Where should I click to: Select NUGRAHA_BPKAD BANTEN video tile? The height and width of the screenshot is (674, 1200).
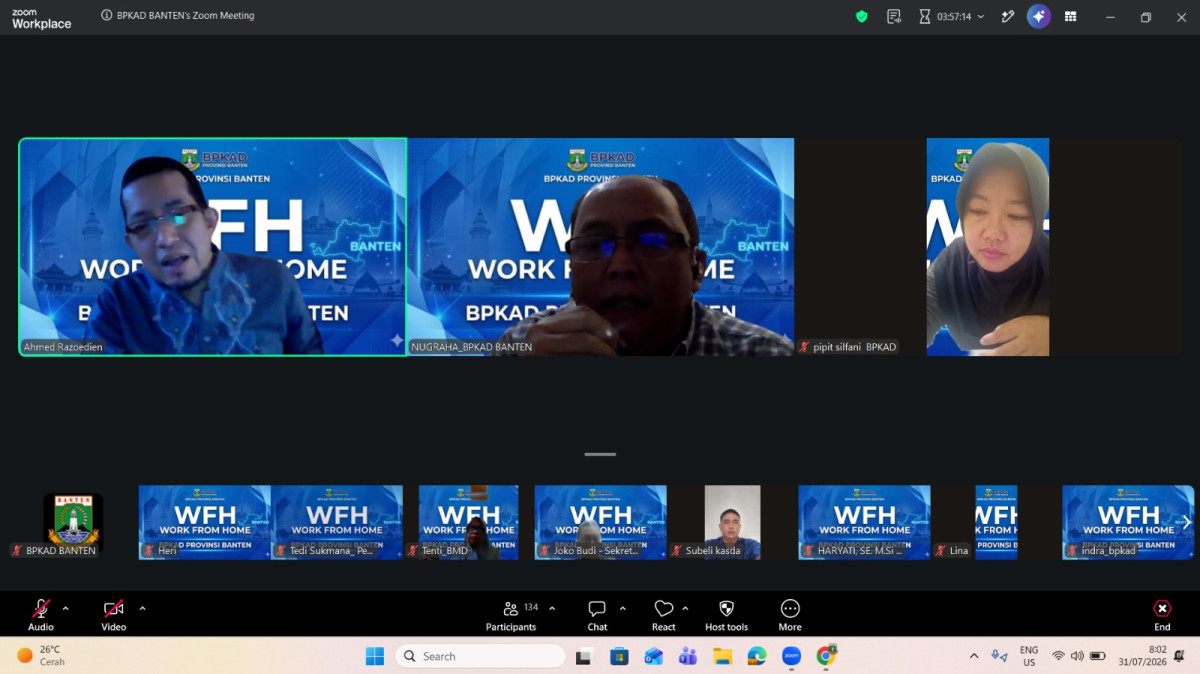601,247
